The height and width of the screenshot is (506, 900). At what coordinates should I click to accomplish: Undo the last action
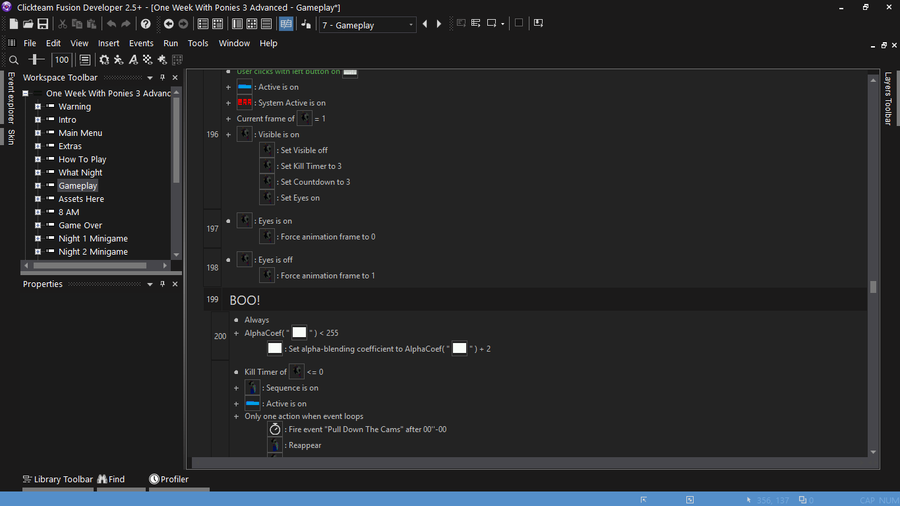click(x=111, y=24)
